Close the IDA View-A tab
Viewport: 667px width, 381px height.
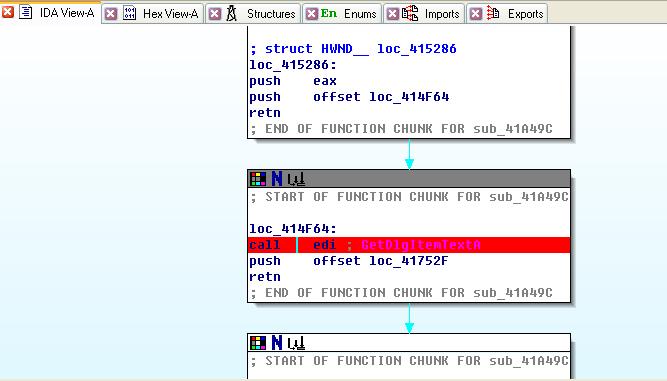tap(8, 12)
